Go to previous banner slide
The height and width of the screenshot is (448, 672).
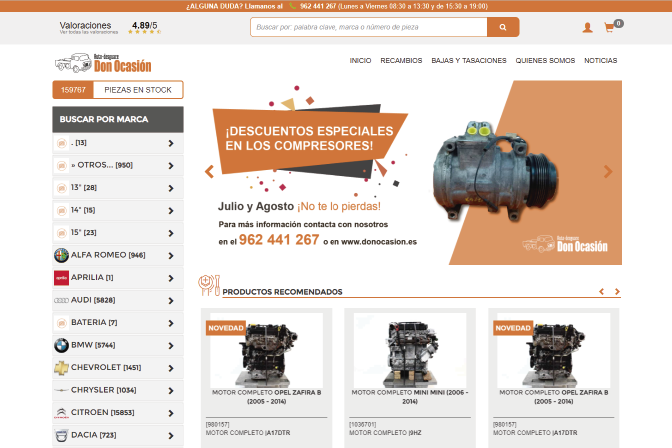pos(209,171)
